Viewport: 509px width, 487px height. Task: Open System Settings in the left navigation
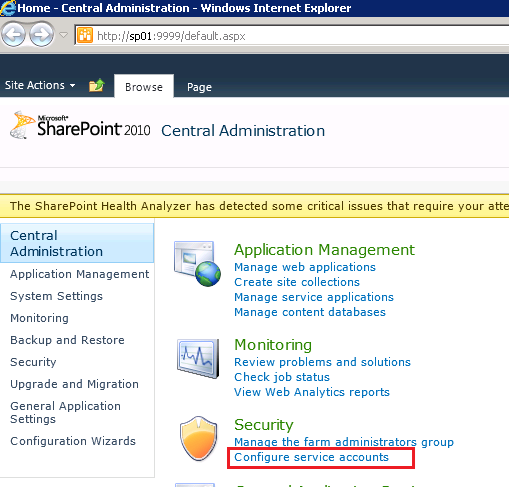(56, 296)
